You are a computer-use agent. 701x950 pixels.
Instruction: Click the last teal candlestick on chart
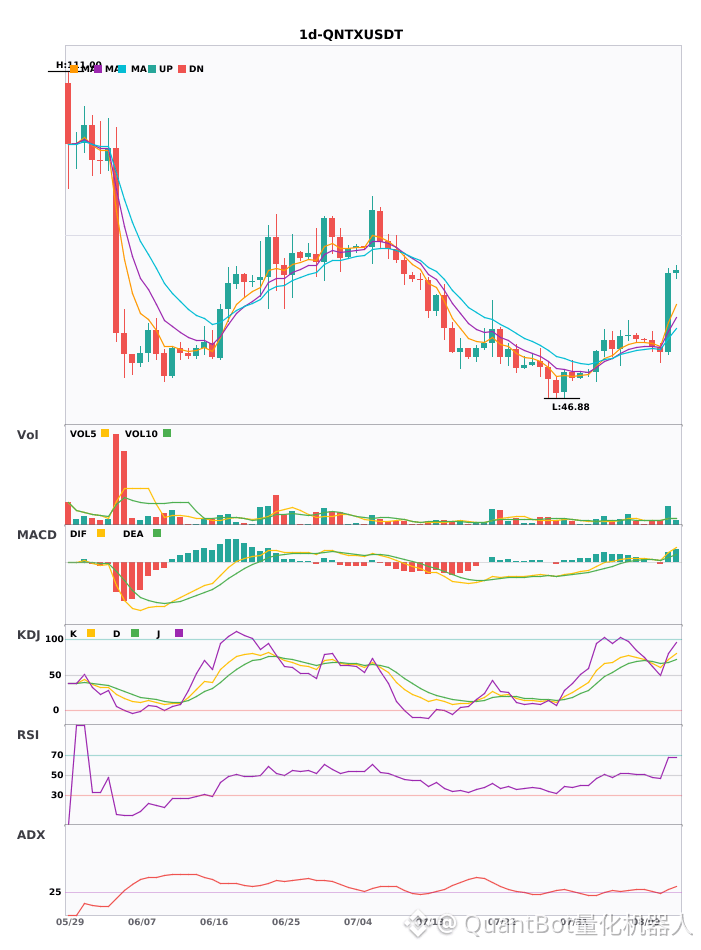(x=676, y=272)
